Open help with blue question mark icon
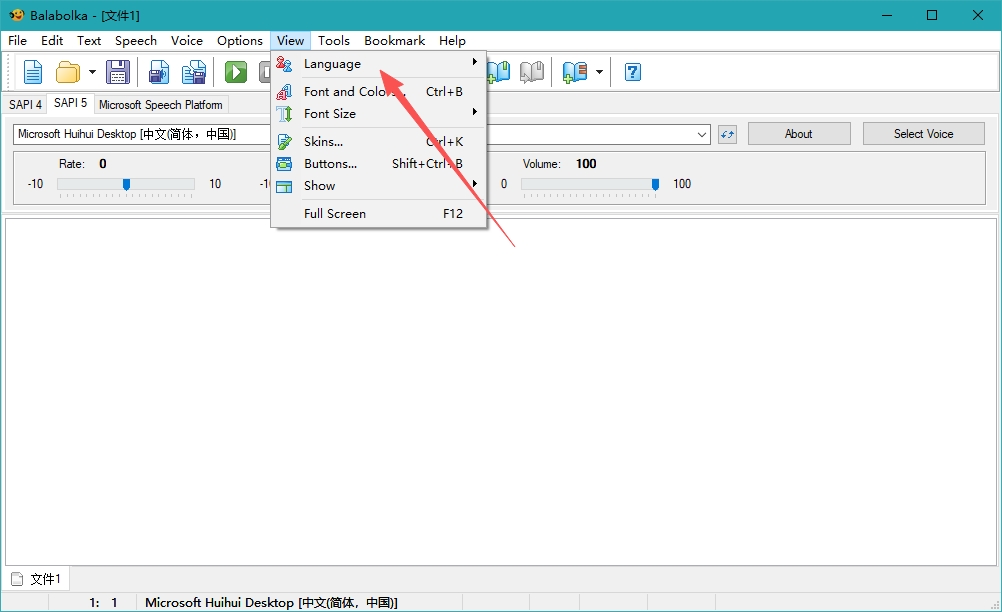 [633, 72]
